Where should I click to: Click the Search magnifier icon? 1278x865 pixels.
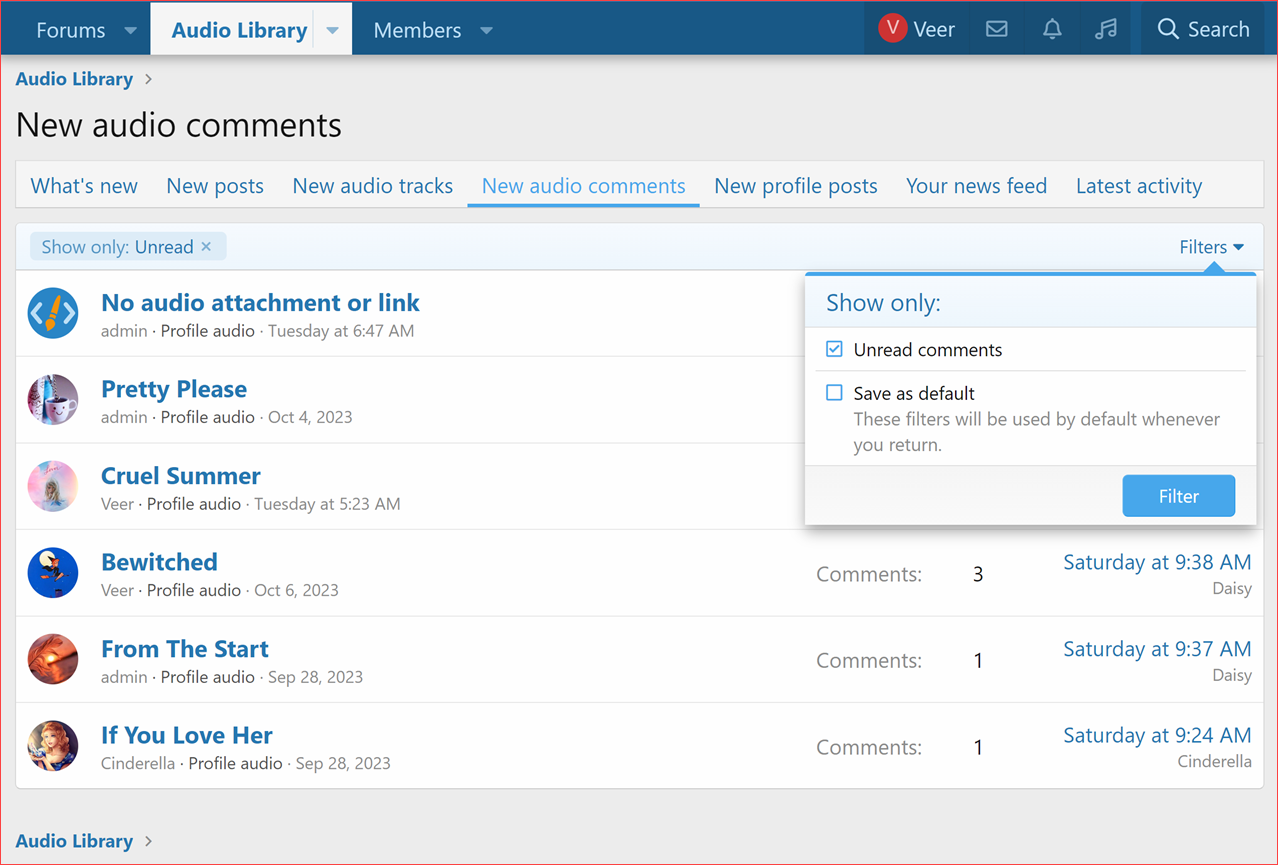click(1168, 29)
